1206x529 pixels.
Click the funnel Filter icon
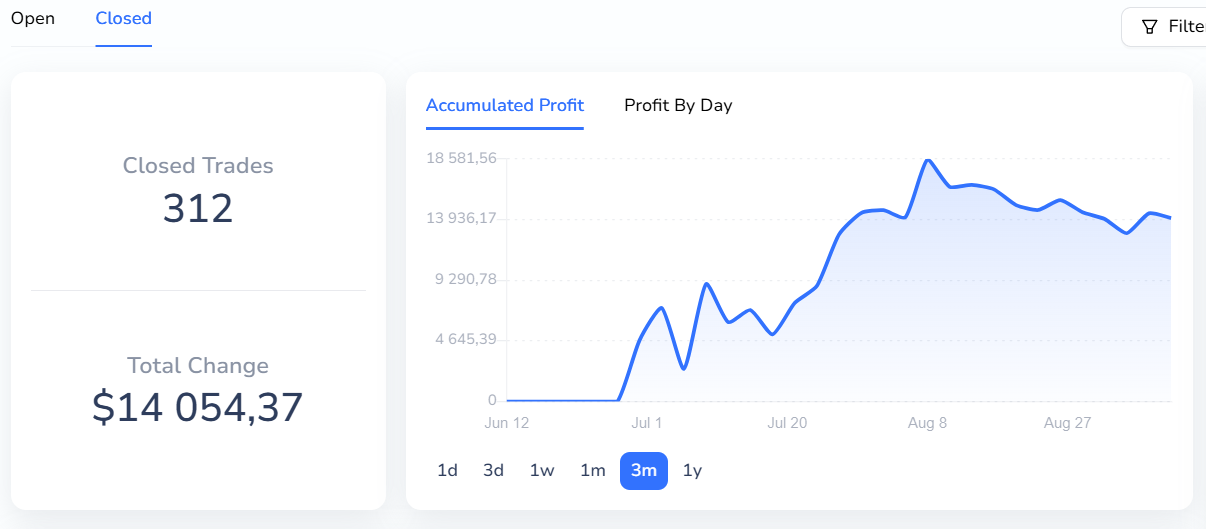pyautogui.click(x=1149, y=27)
